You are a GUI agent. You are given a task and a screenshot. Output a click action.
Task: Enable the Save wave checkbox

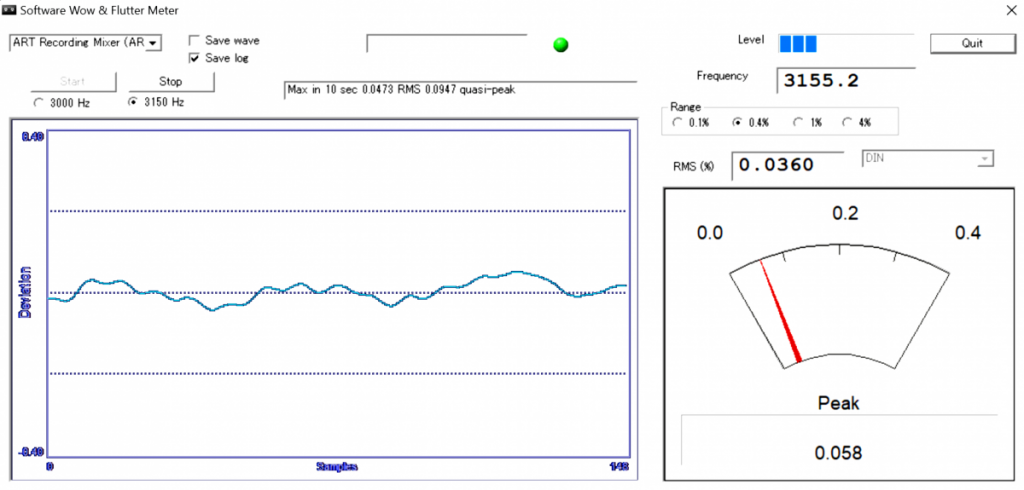(x=194, y=41)
